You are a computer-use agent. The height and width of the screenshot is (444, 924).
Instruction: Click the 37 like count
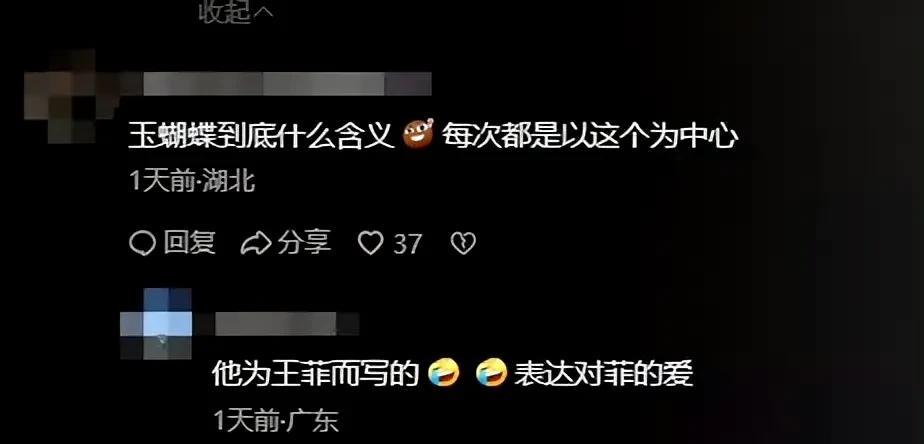pos(407,244)
